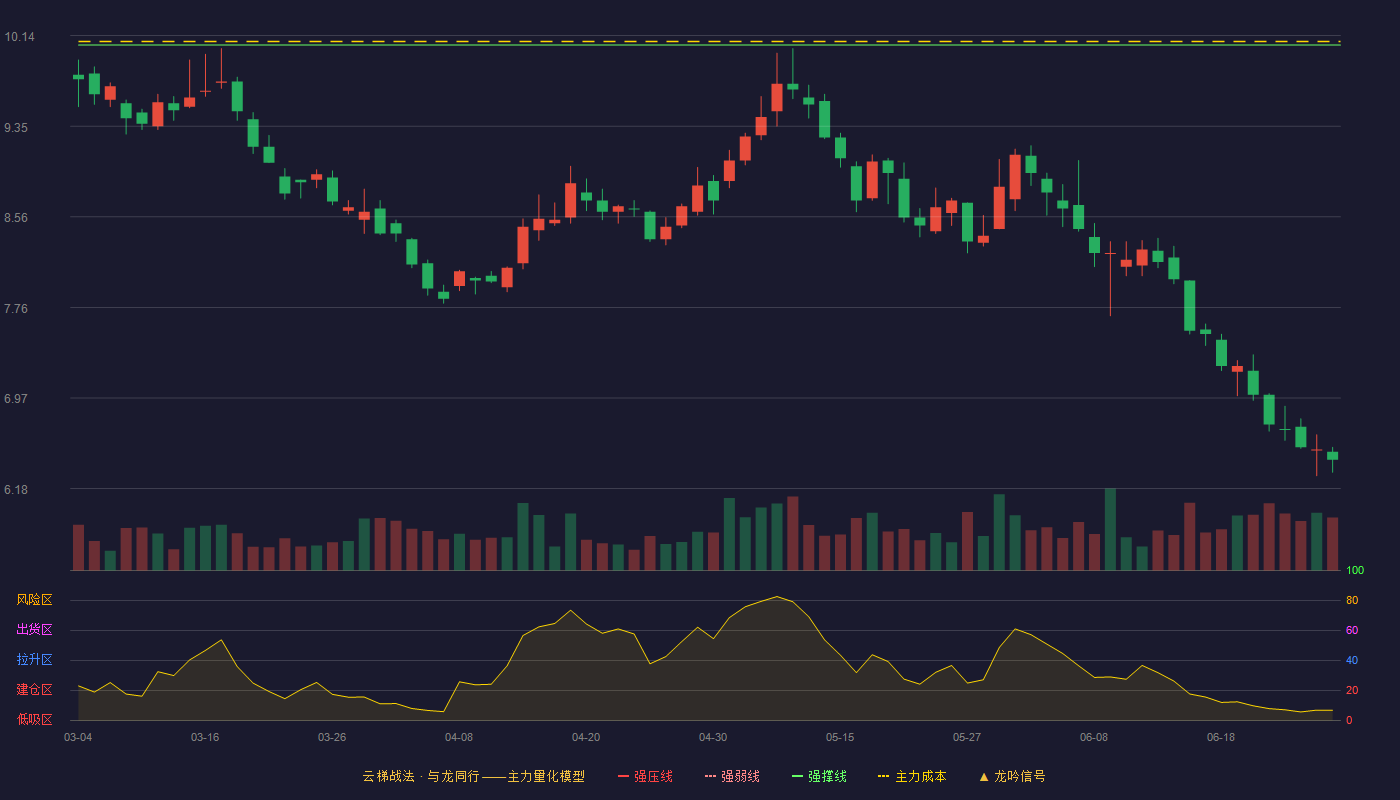Image resolution: width=1400 pixels, height=800 pixels.
Task: Click the 龙吟信号 triangle legend icon
Action: tap(984, 776)
